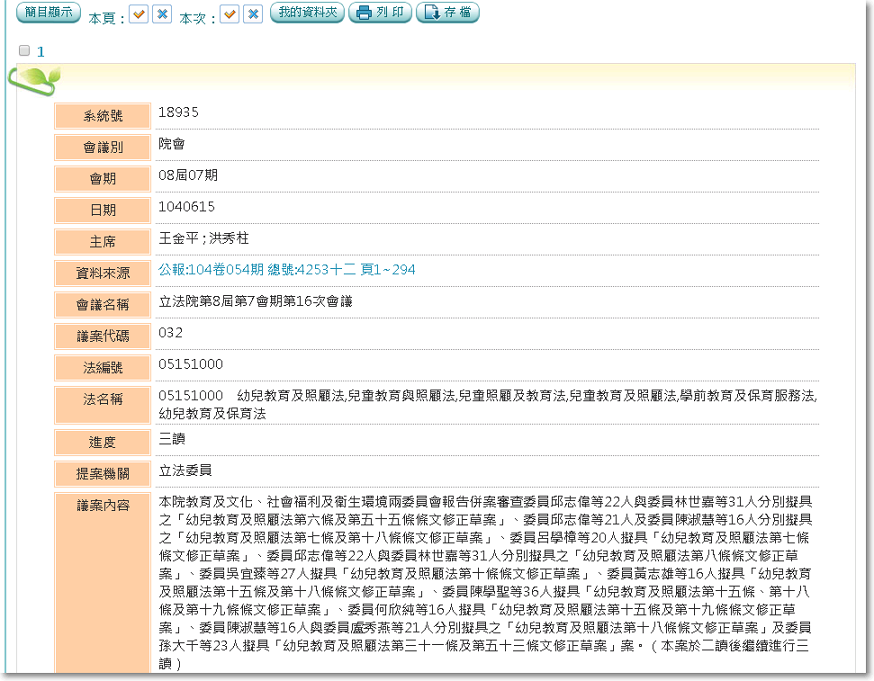This screenshot has width=874, height=681.
Task: Click the 提案機關 field label
Action: pos(103,473)
